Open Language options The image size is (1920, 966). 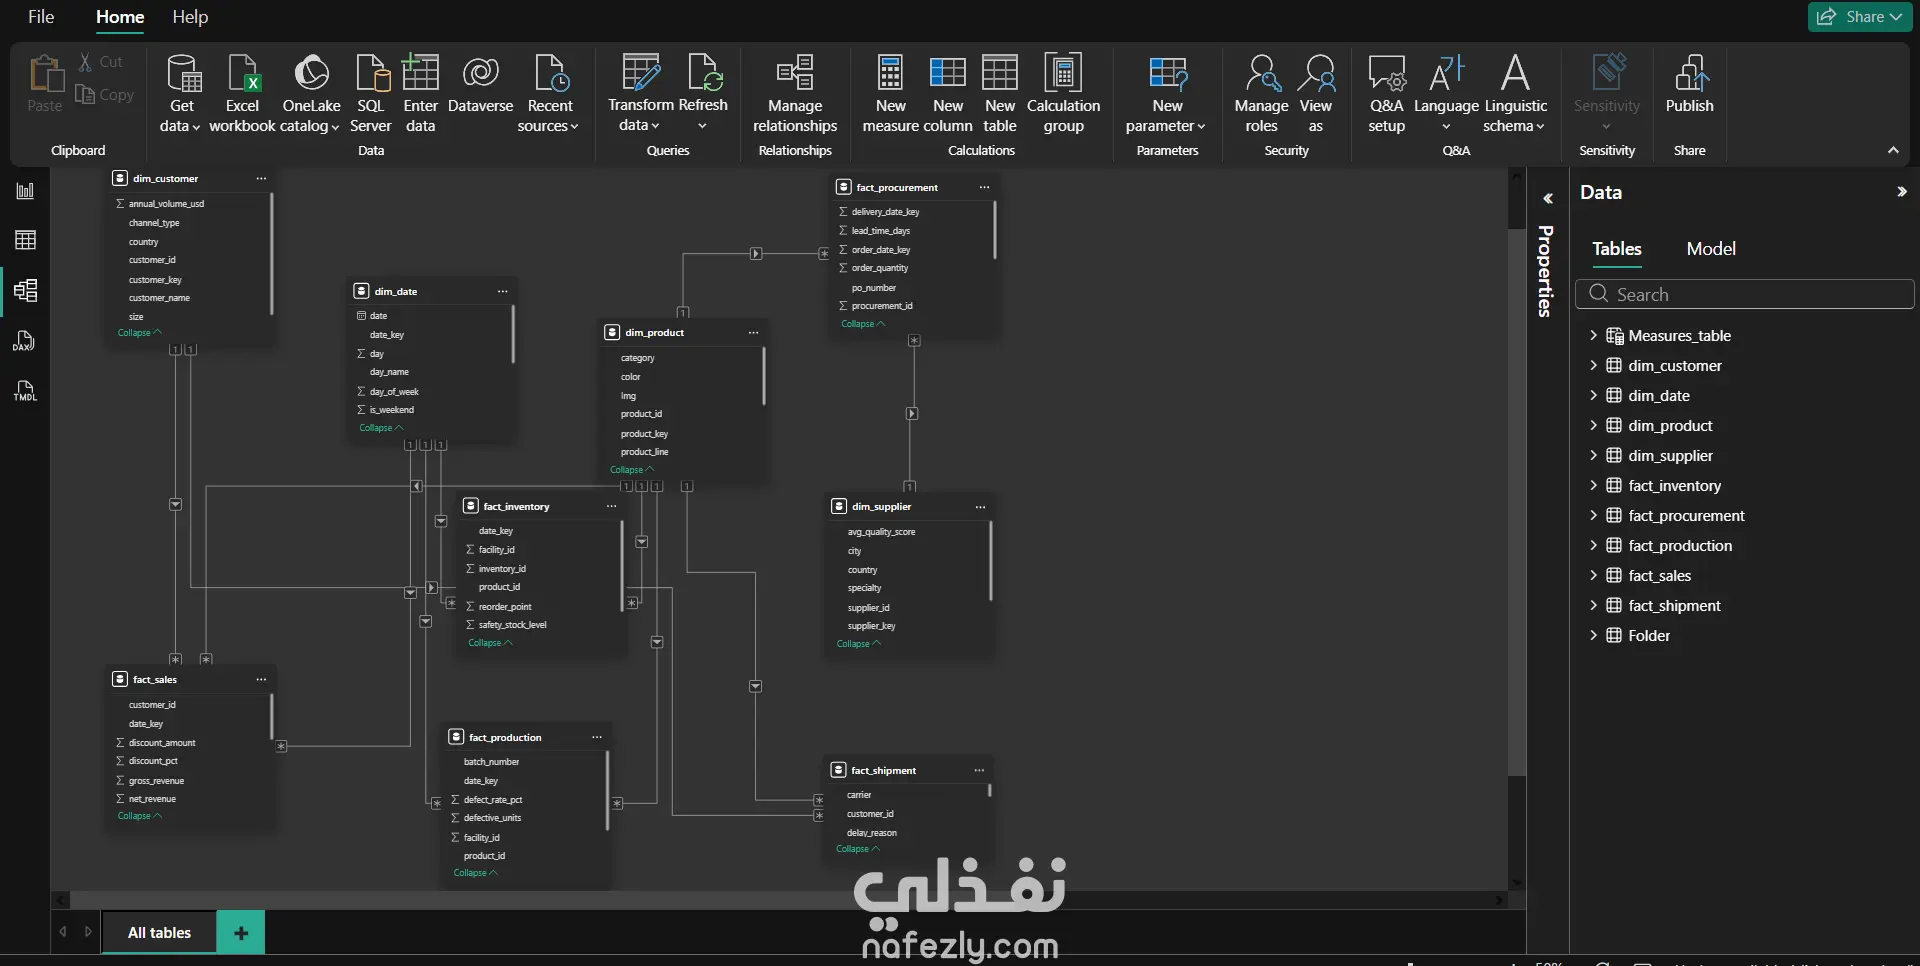point(1446,93)
